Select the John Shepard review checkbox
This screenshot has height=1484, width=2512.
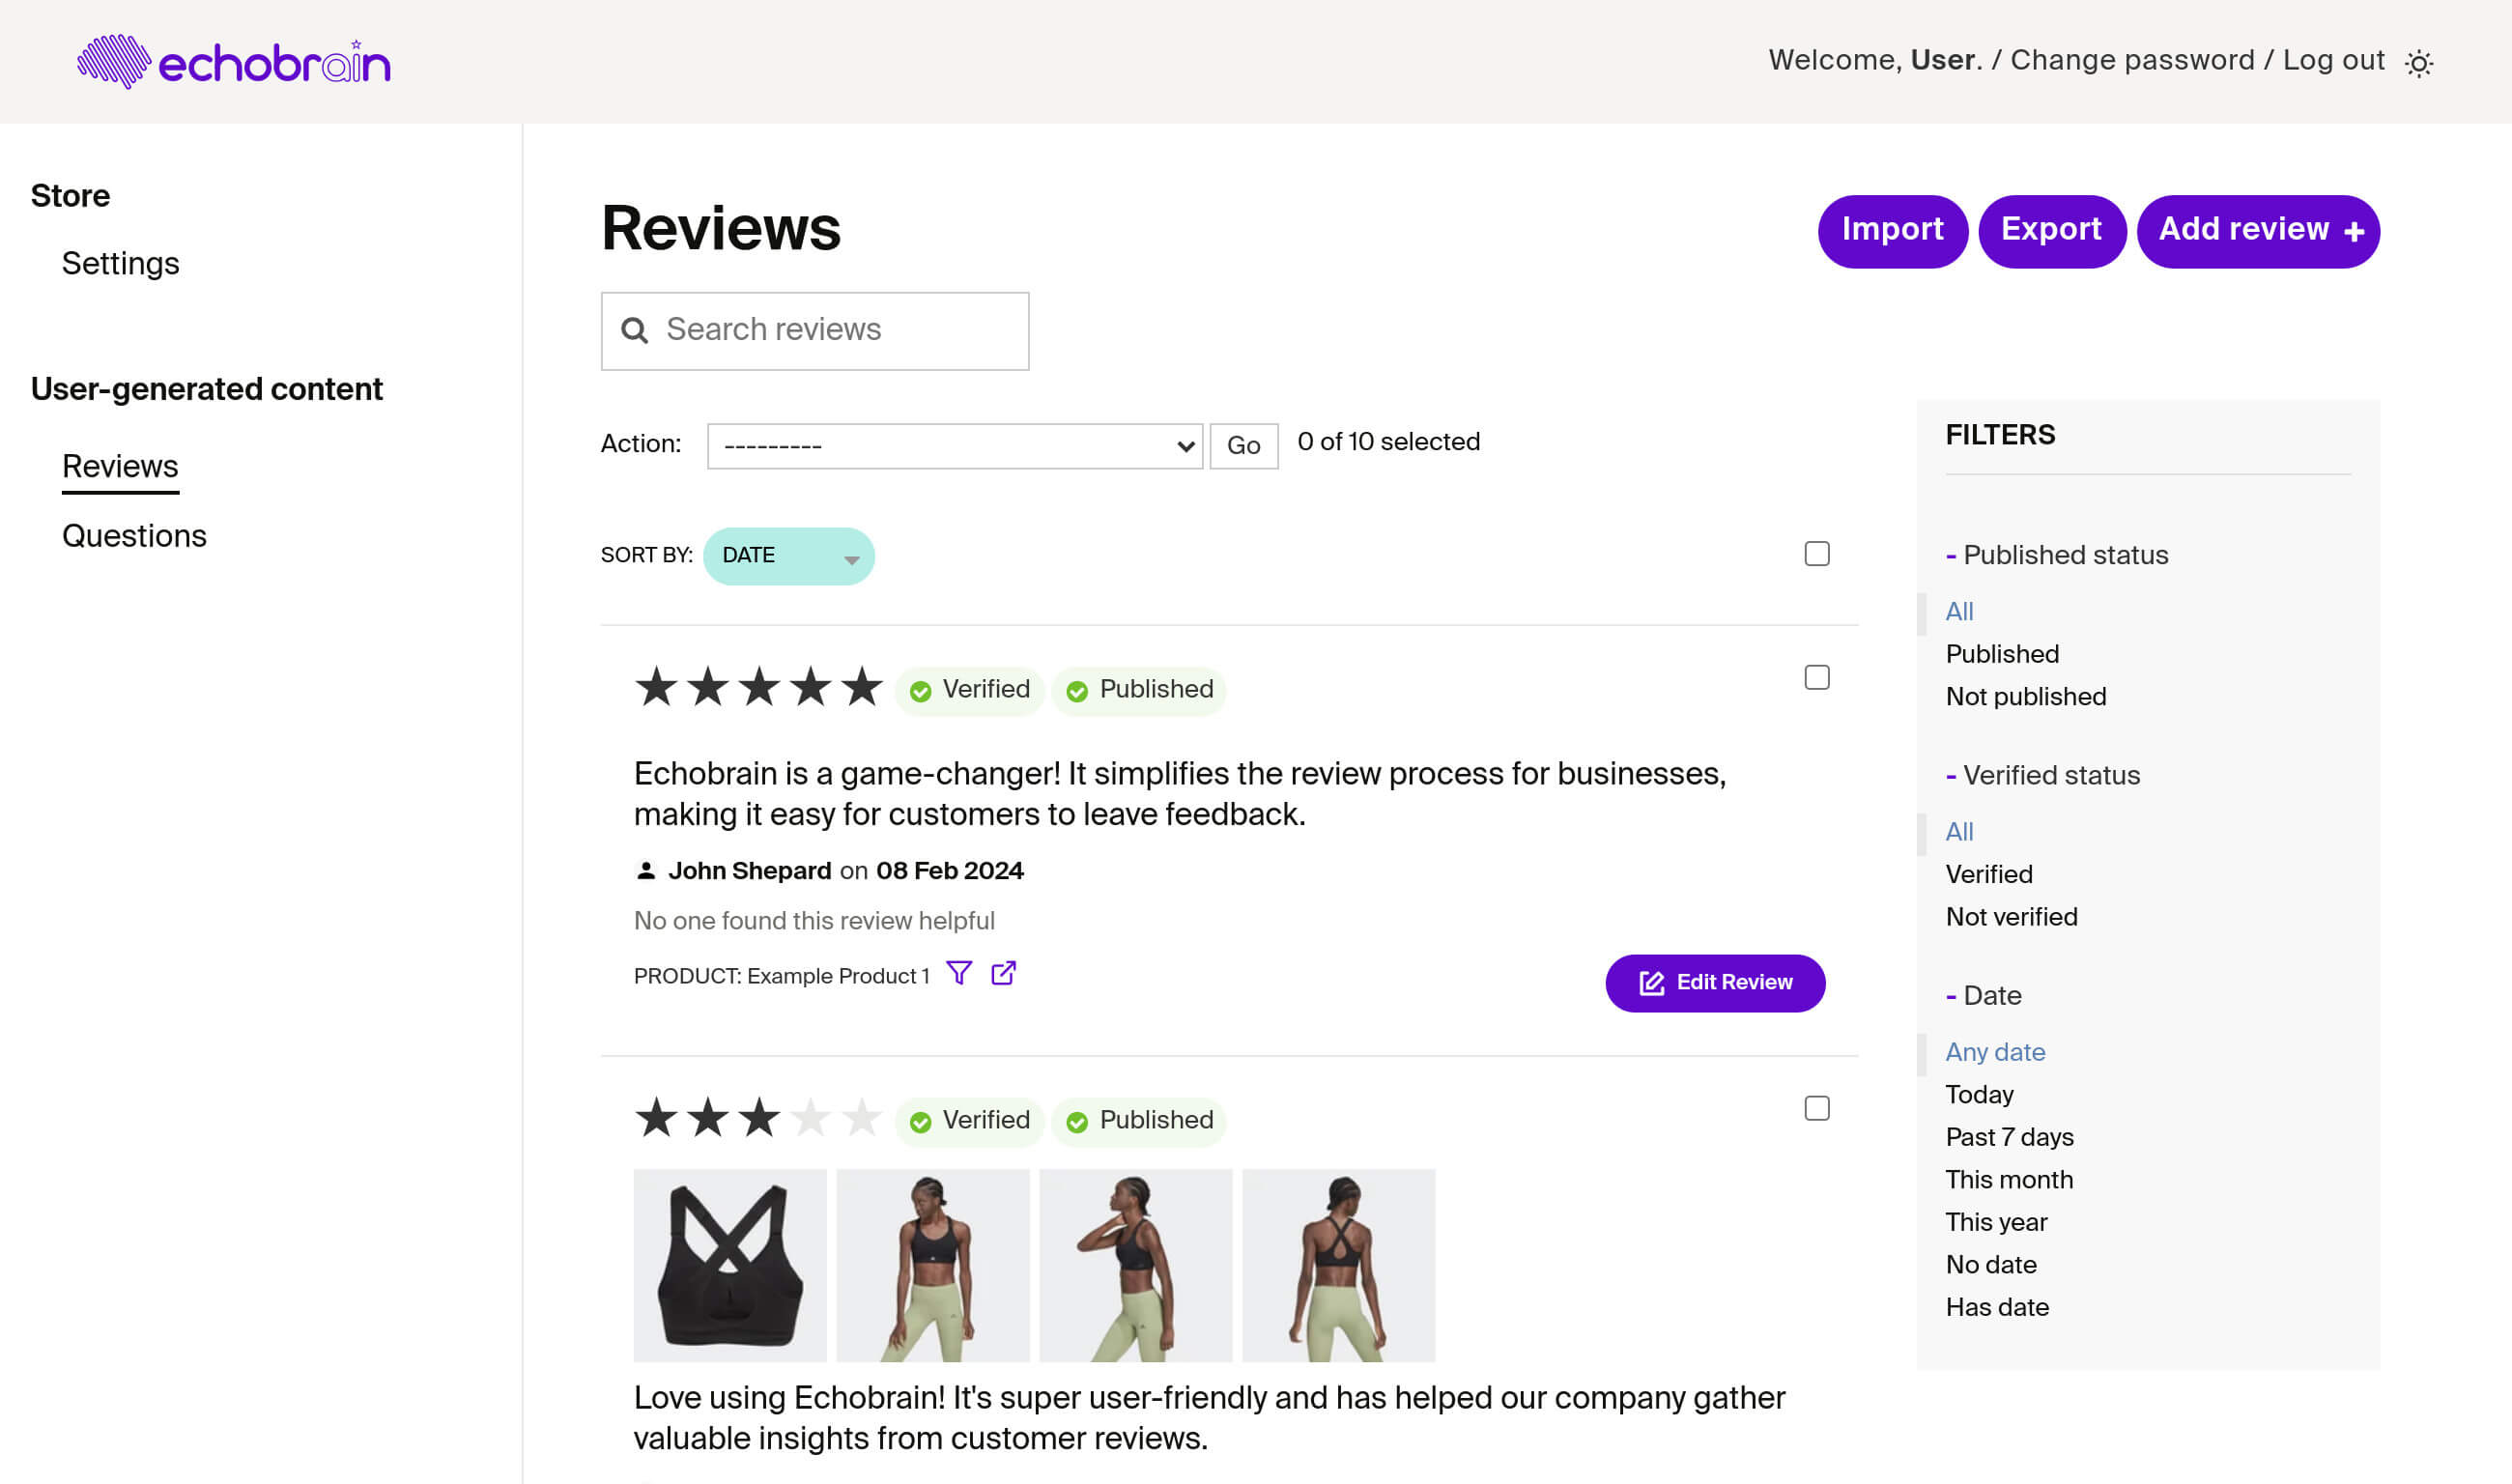pyautogui.click(x=1817, y=678)
